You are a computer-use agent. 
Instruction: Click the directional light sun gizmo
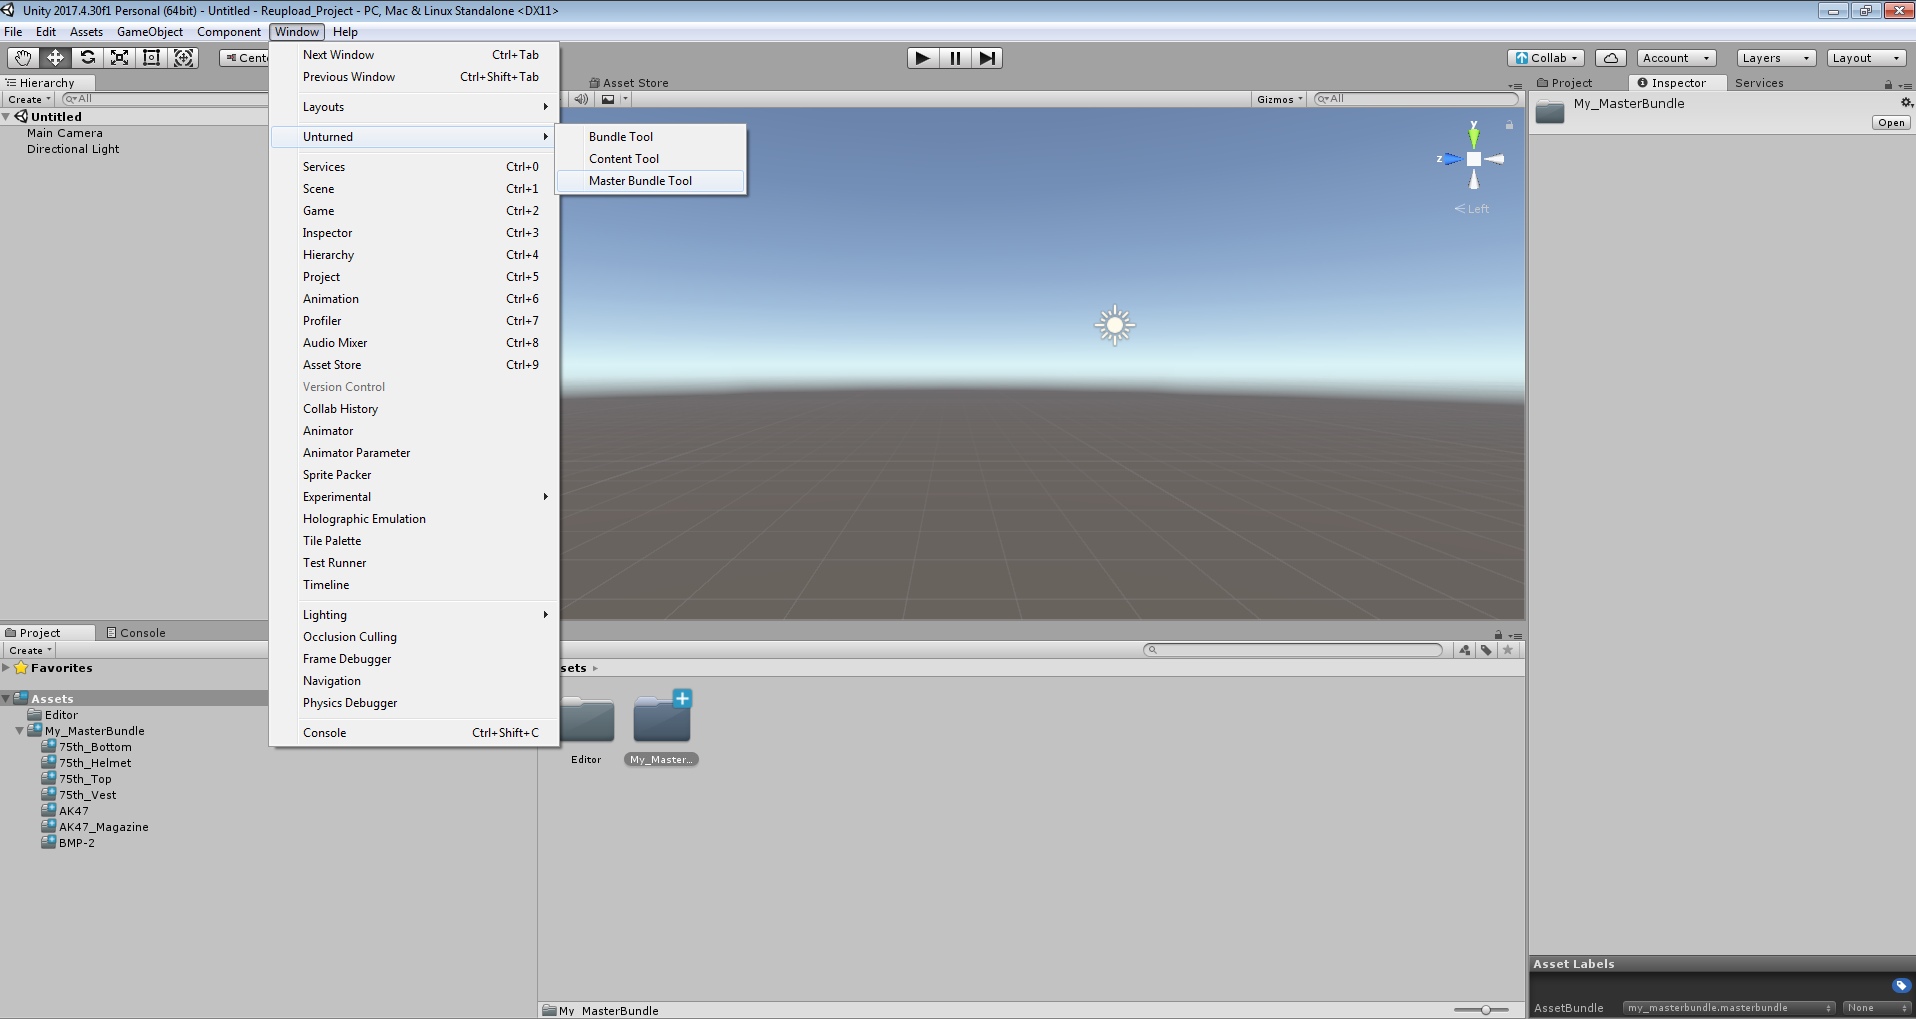pyautogui.click(x=1115, y=325)
